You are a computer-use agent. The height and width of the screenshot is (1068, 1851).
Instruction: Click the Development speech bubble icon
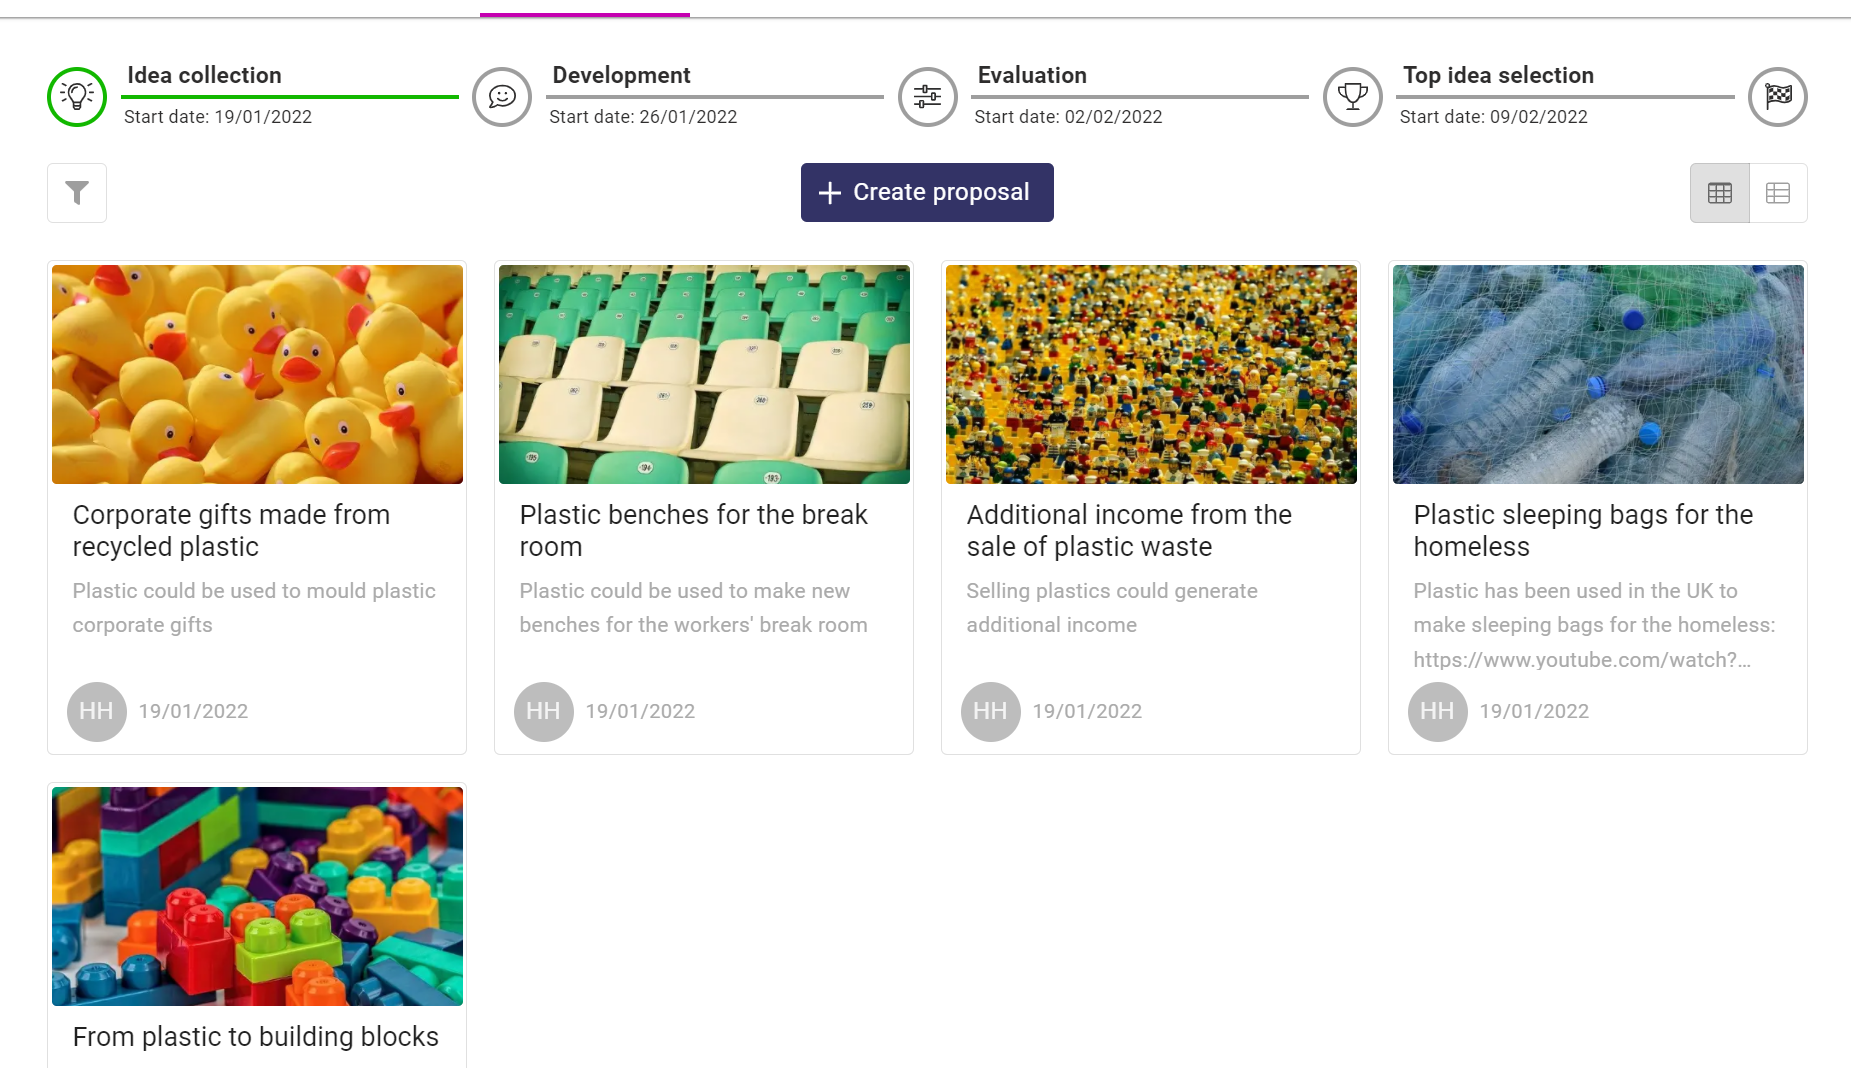click(502, 97)
